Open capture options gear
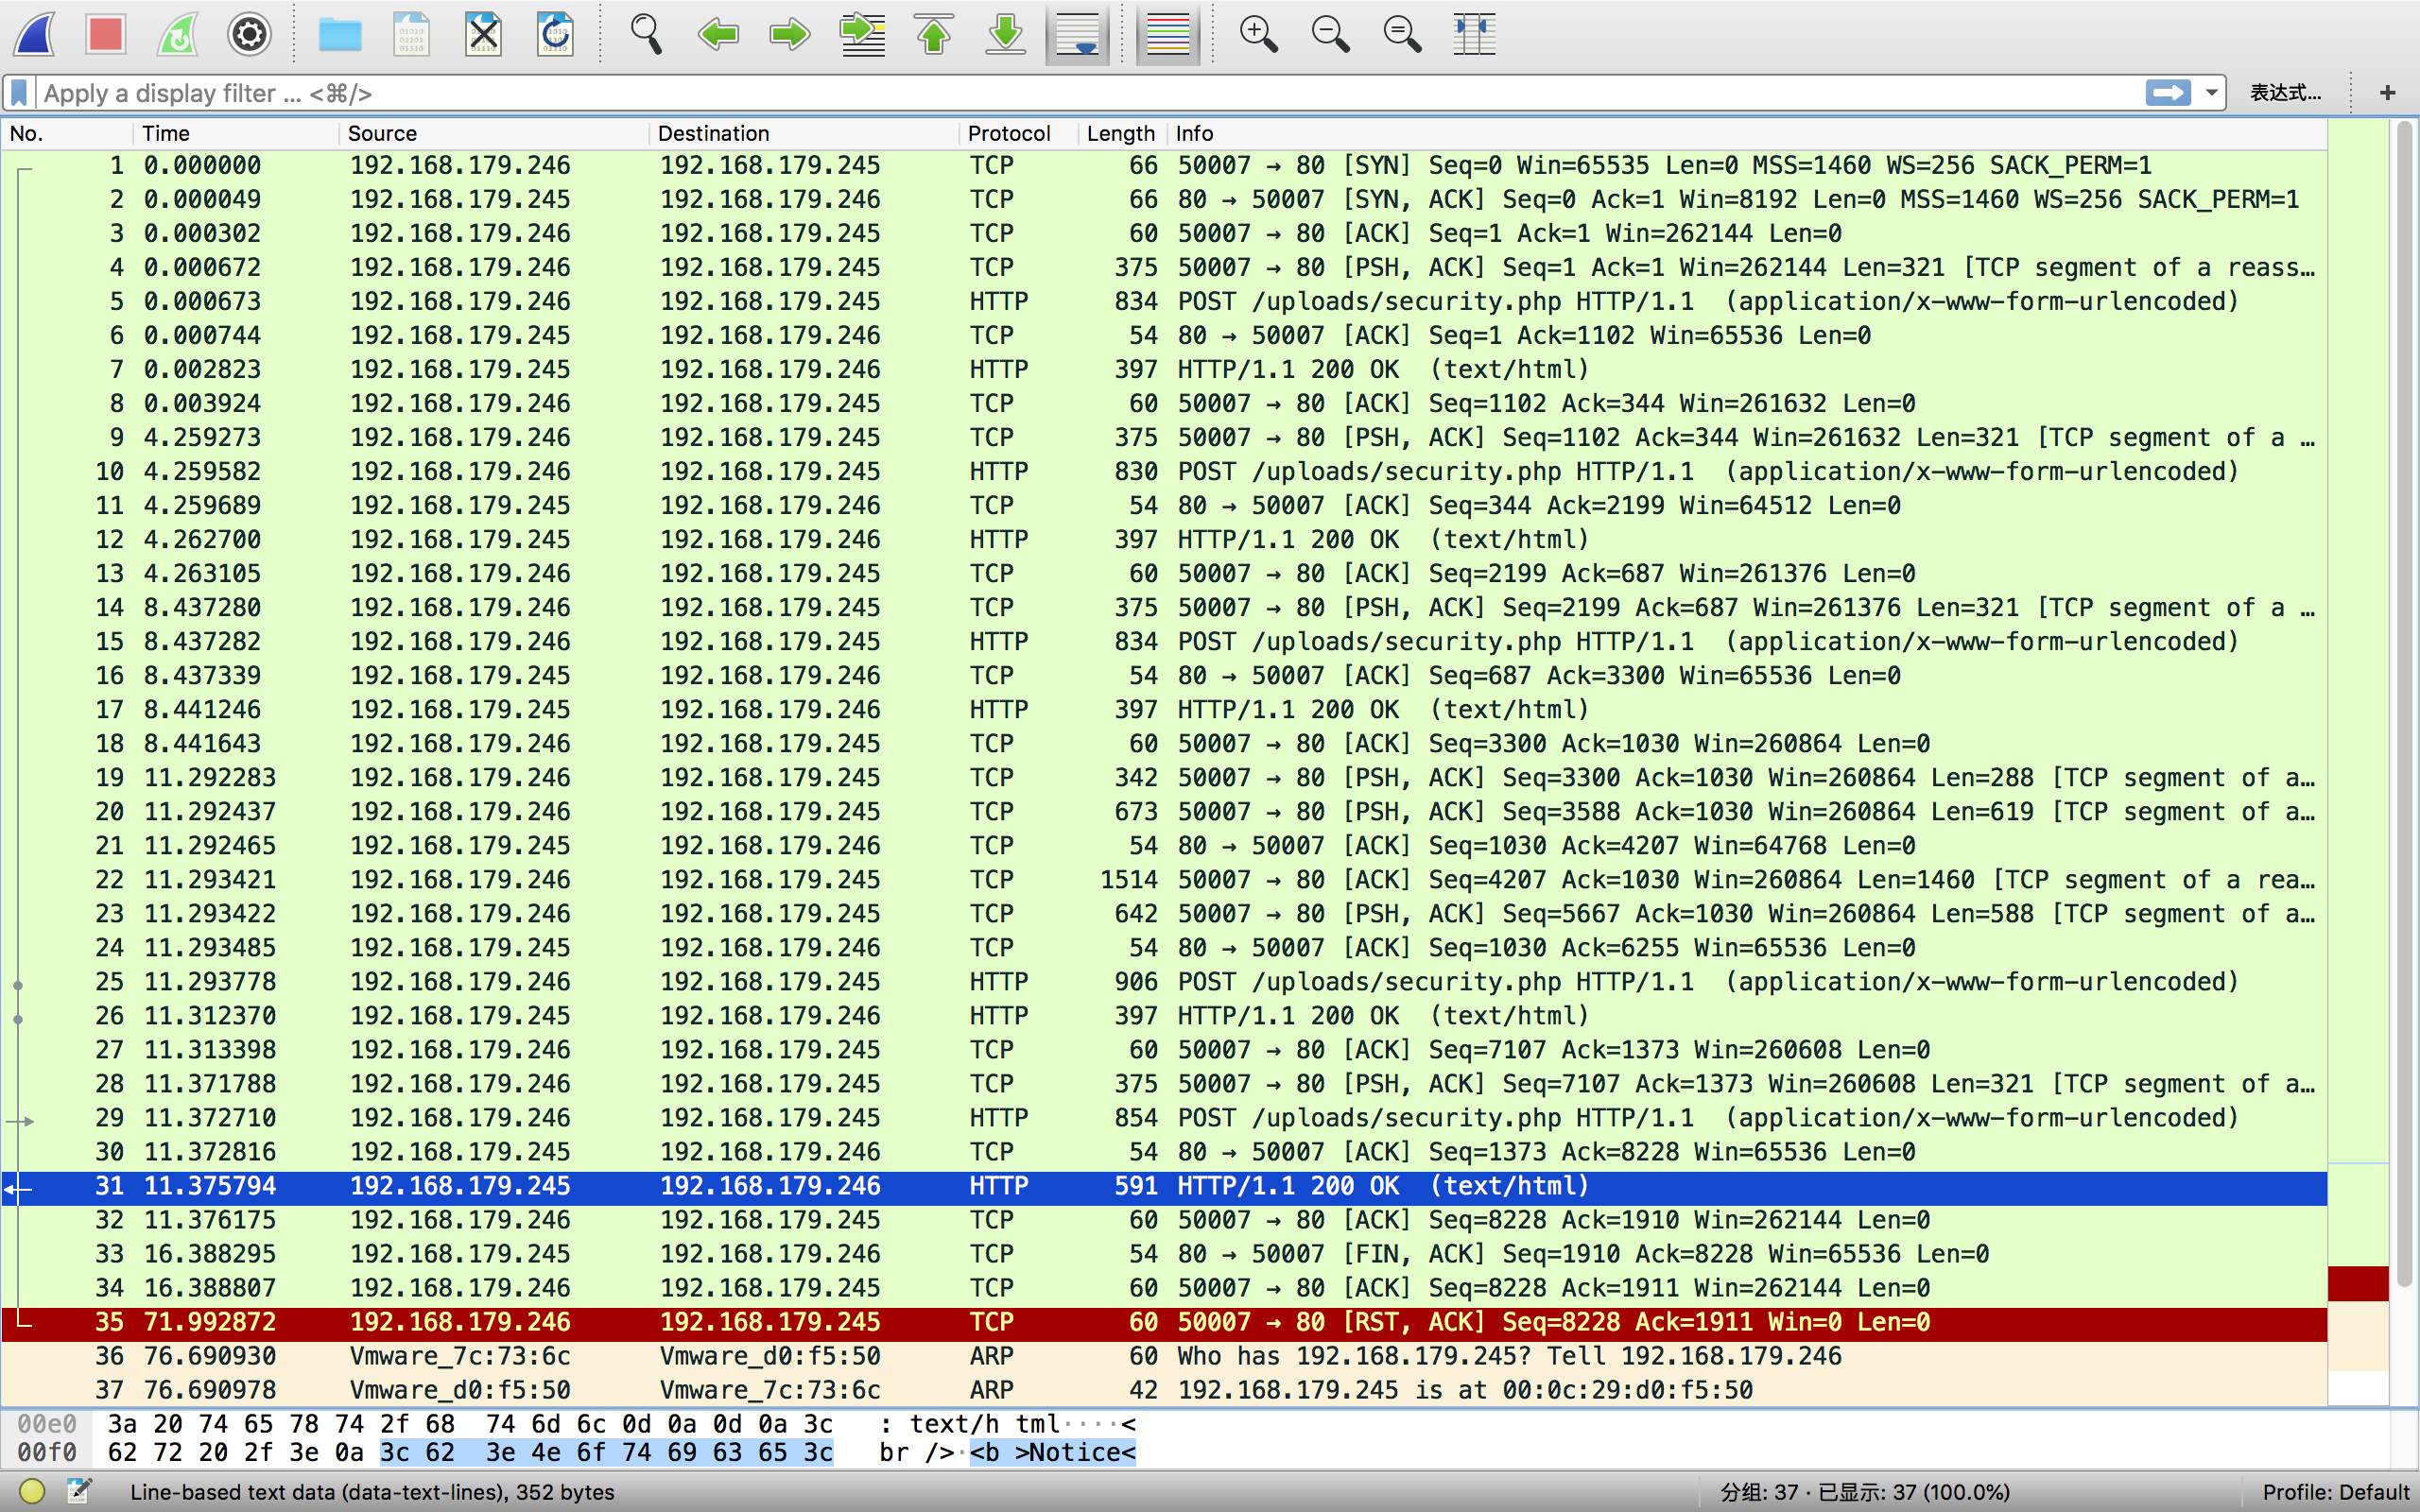 coord(249,34)
